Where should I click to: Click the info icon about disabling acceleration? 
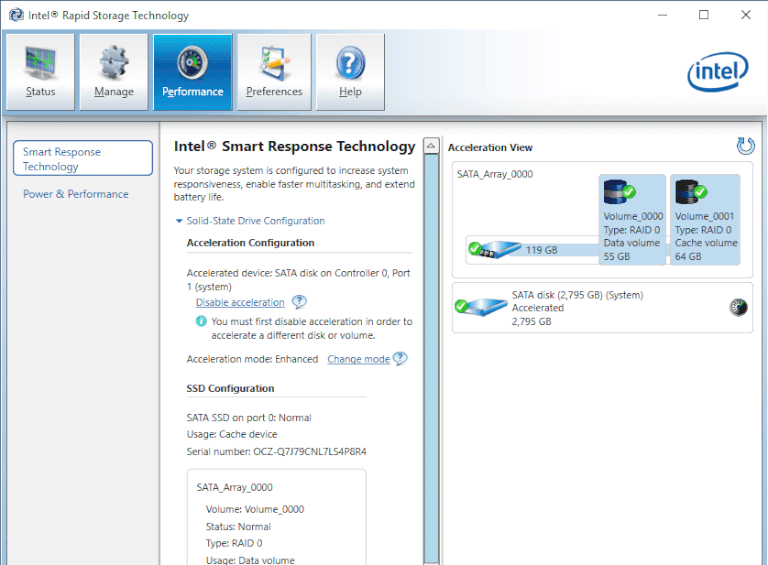201,321
